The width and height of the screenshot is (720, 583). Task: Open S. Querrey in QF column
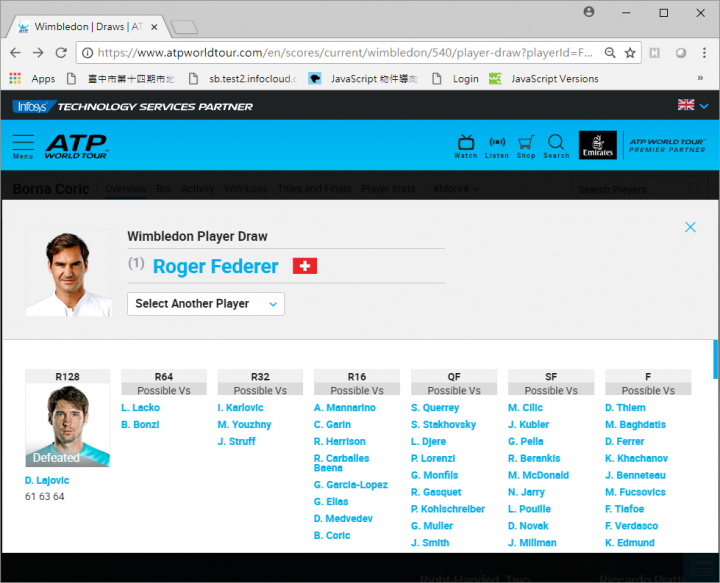coord(435,408)
